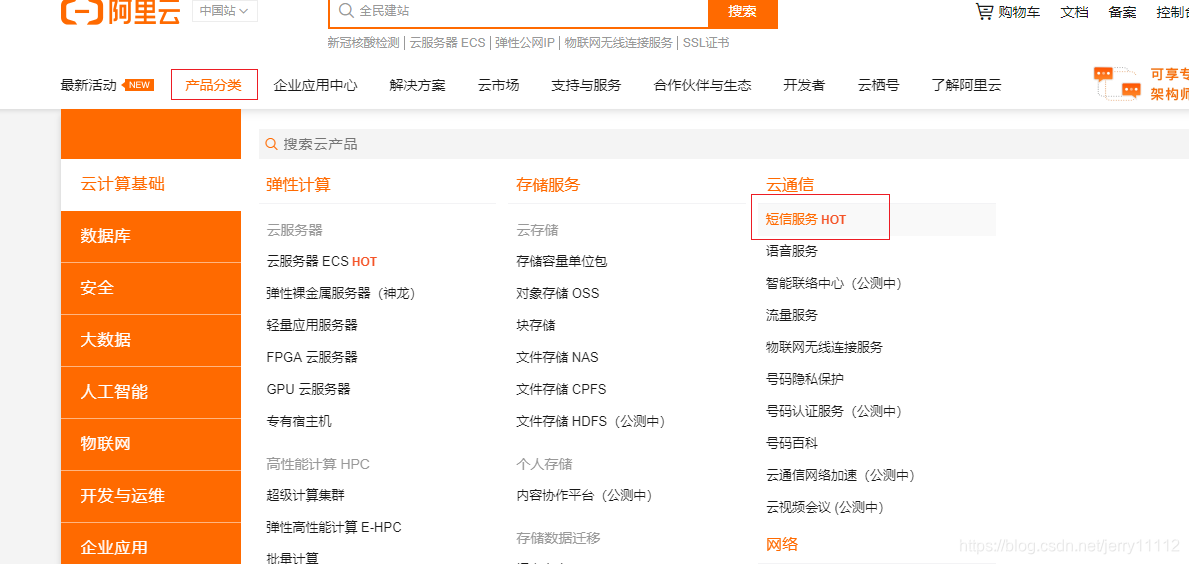Open 文件存储 CPFS link
Screen dimensions: 1189x564
click(561, 389)
